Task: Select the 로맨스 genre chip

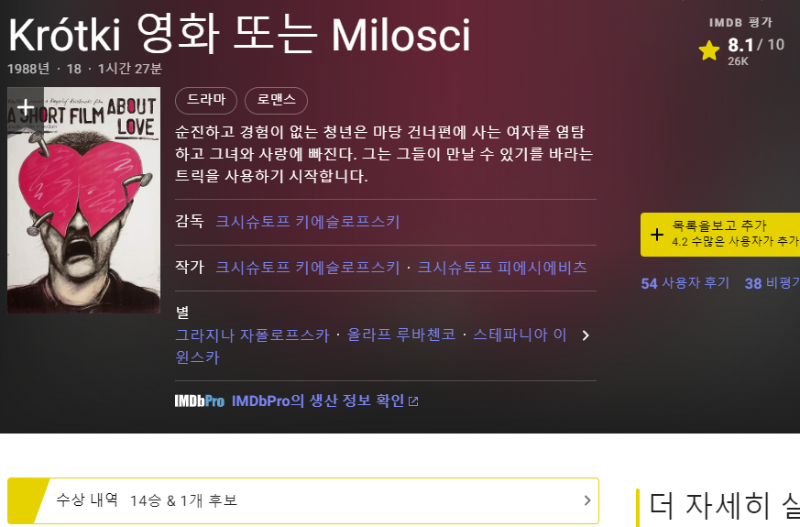Action: [x=276, y=101]
